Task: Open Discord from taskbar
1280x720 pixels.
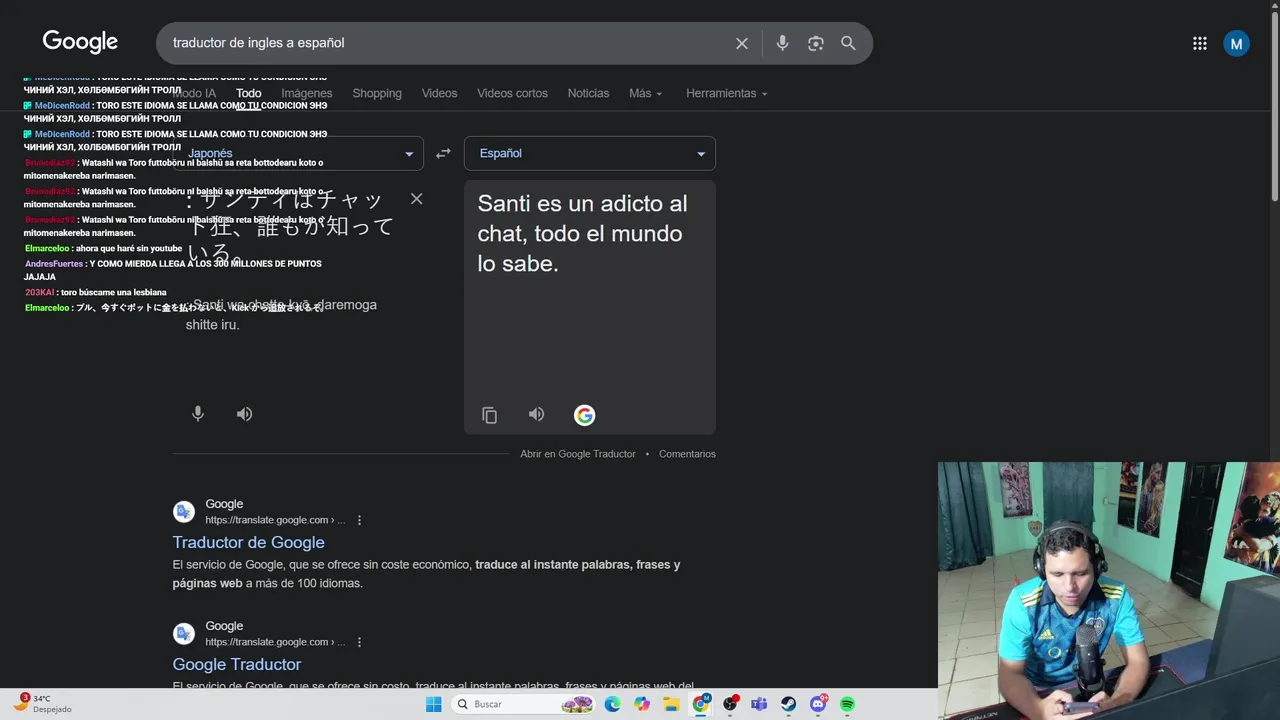Action: point(818,704)
